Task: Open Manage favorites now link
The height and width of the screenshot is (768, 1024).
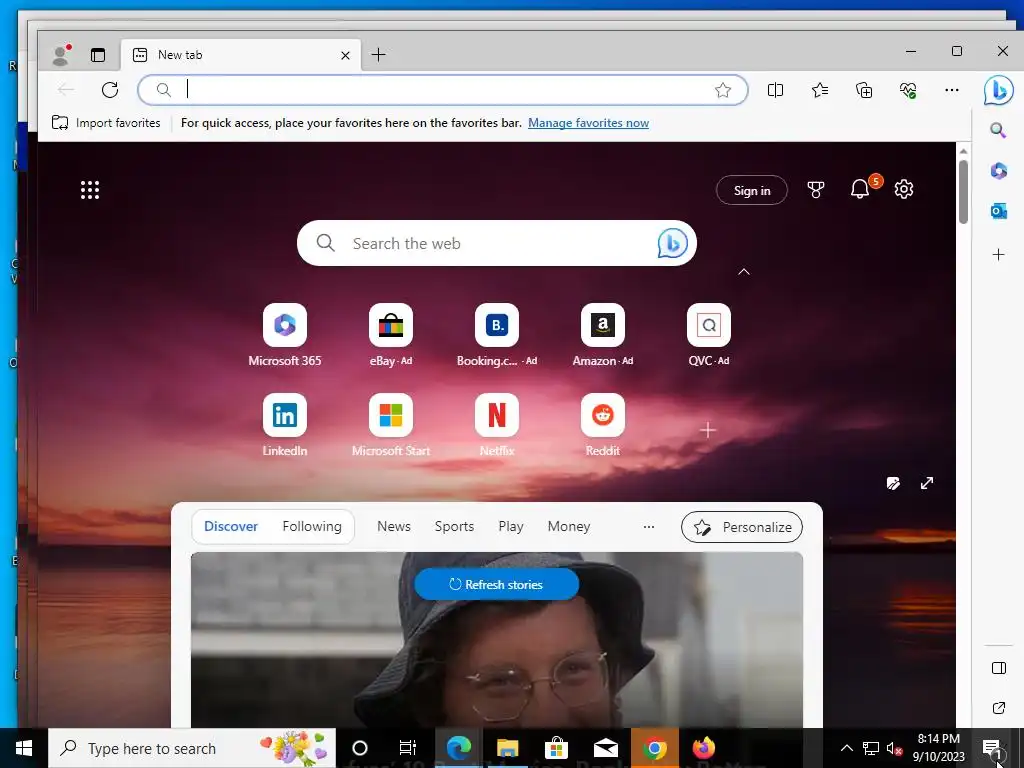Action: [x=588, y=123]
